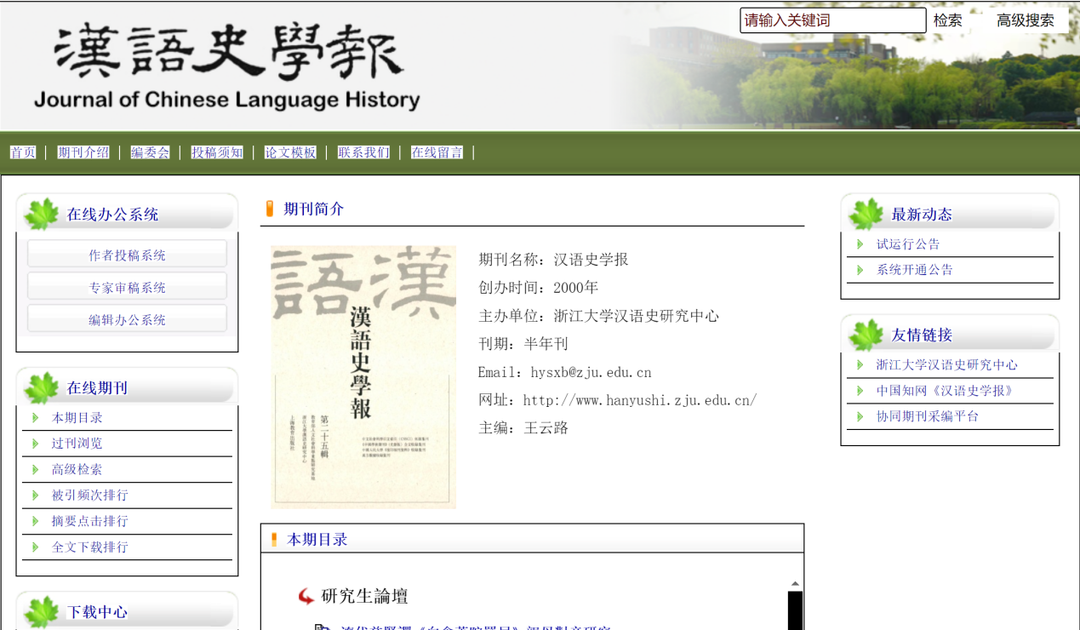
Task: Open the 高级检索 sidebar link
Action: (x=76, y=469)
